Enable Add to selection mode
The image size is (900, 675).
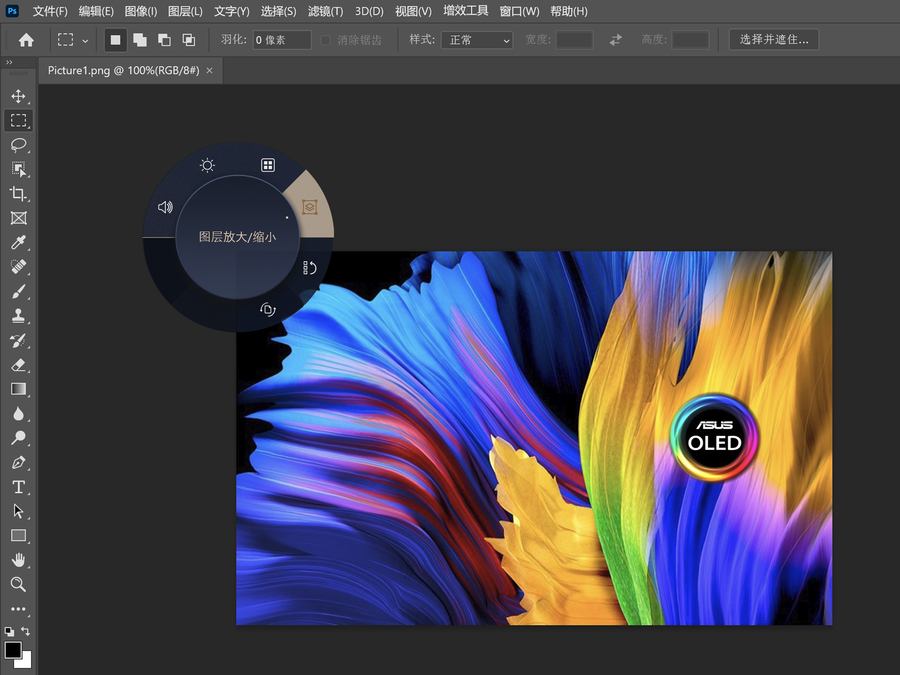139,40
